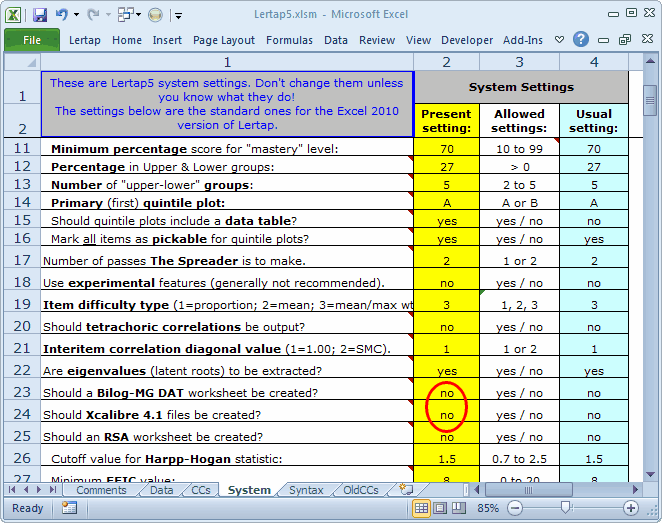Select column 3 header

tap(519, 62)
